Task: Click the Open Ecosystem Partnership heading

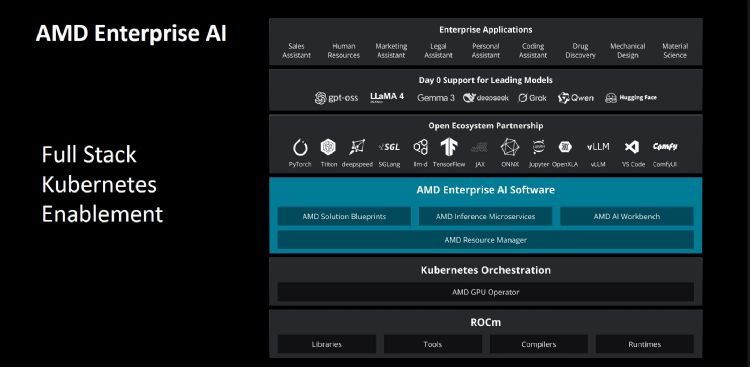Action: pos(485,126)
